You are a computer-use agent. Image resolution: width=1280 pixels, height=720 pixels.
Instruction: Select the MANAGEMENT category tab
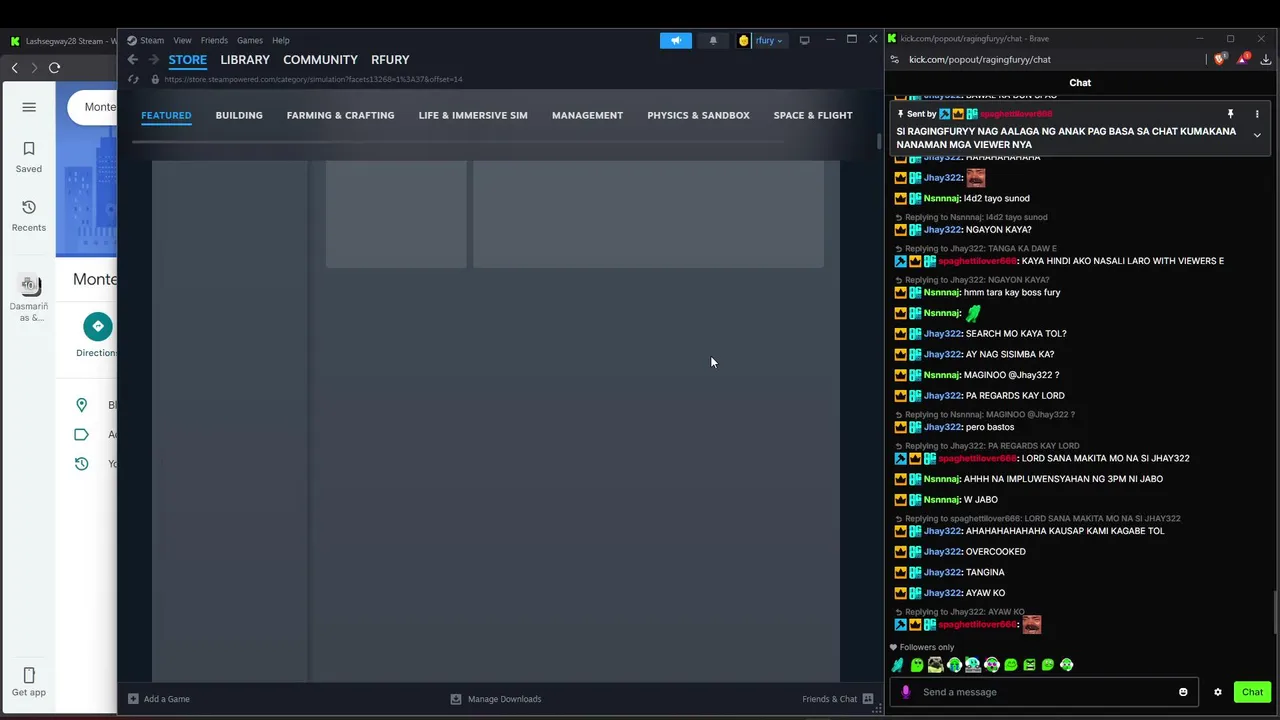(587, 115)
